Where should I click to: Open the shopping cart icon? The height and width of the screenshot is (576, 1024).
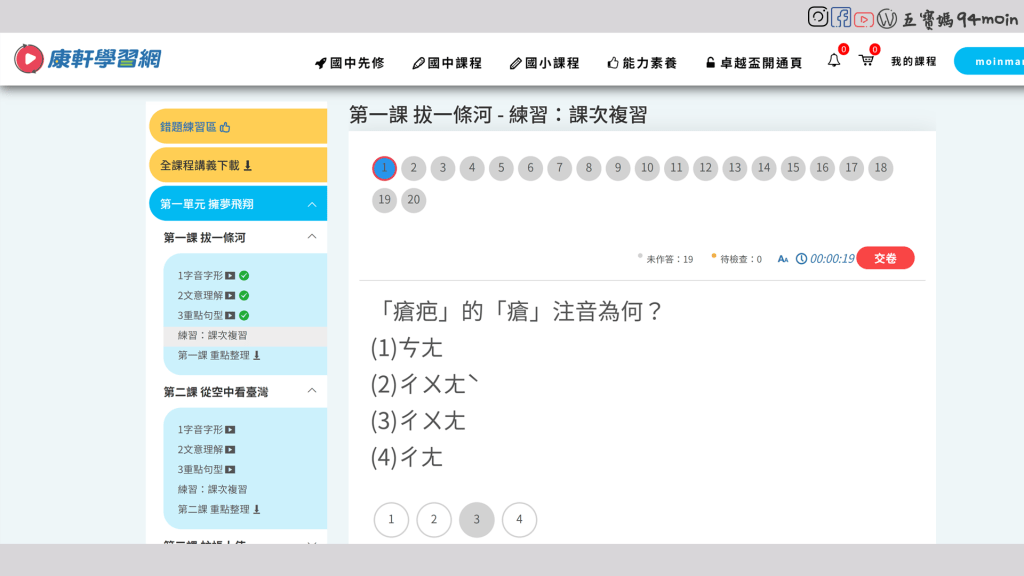(x=866, y=61)
